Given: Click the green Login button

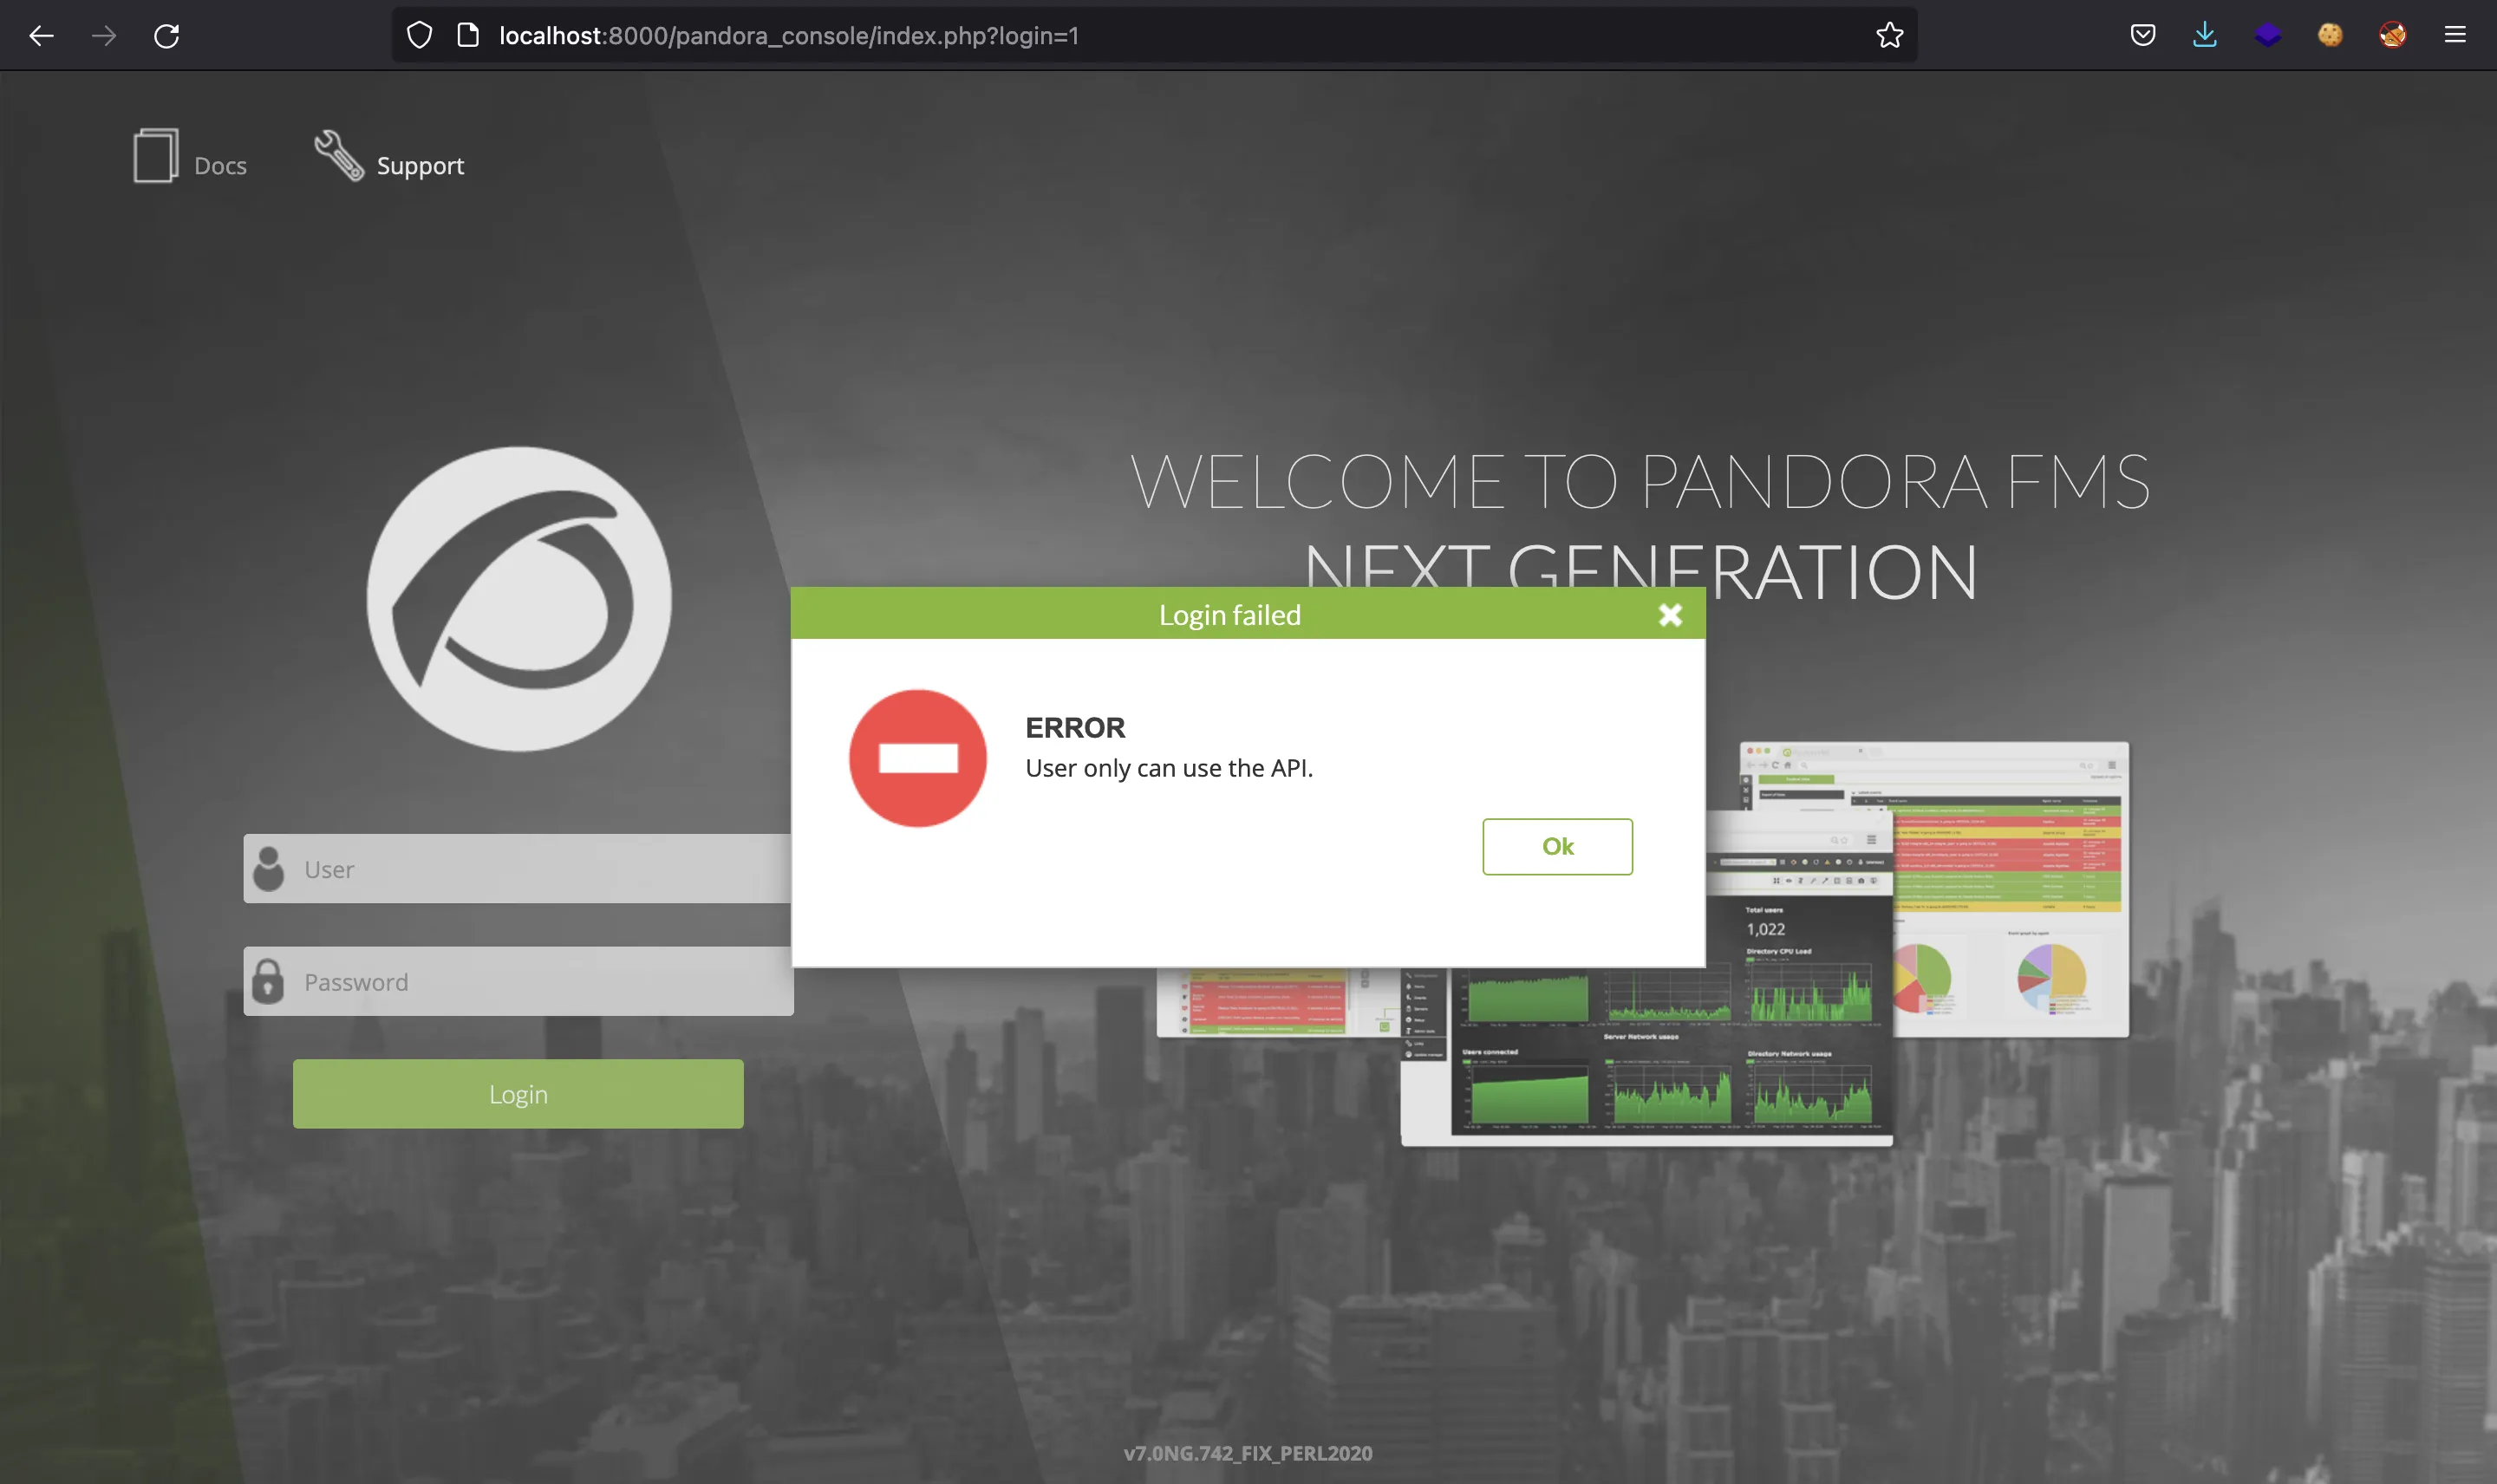Looking at the screenshot, I should [518, 1094].
